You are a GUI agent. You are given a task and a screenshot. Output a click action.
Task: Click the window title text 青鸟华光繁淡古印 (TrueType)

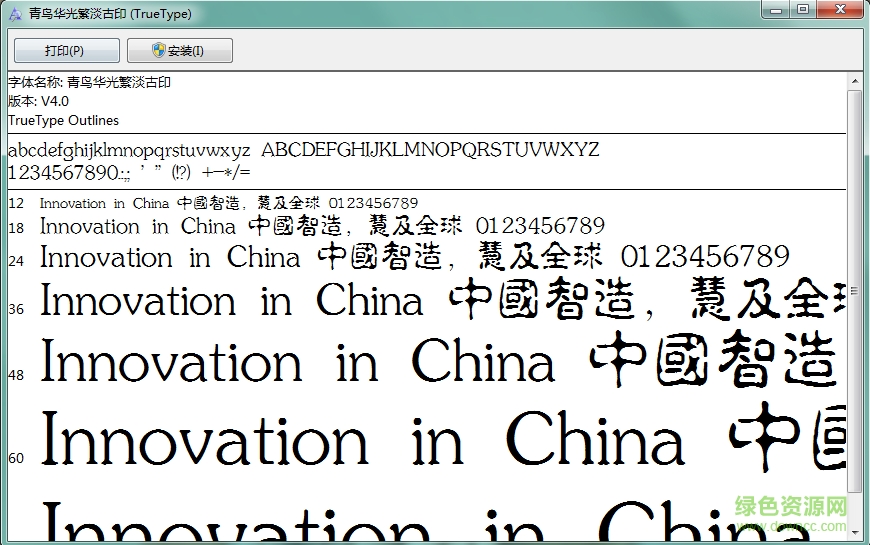[x=110, y=14]
